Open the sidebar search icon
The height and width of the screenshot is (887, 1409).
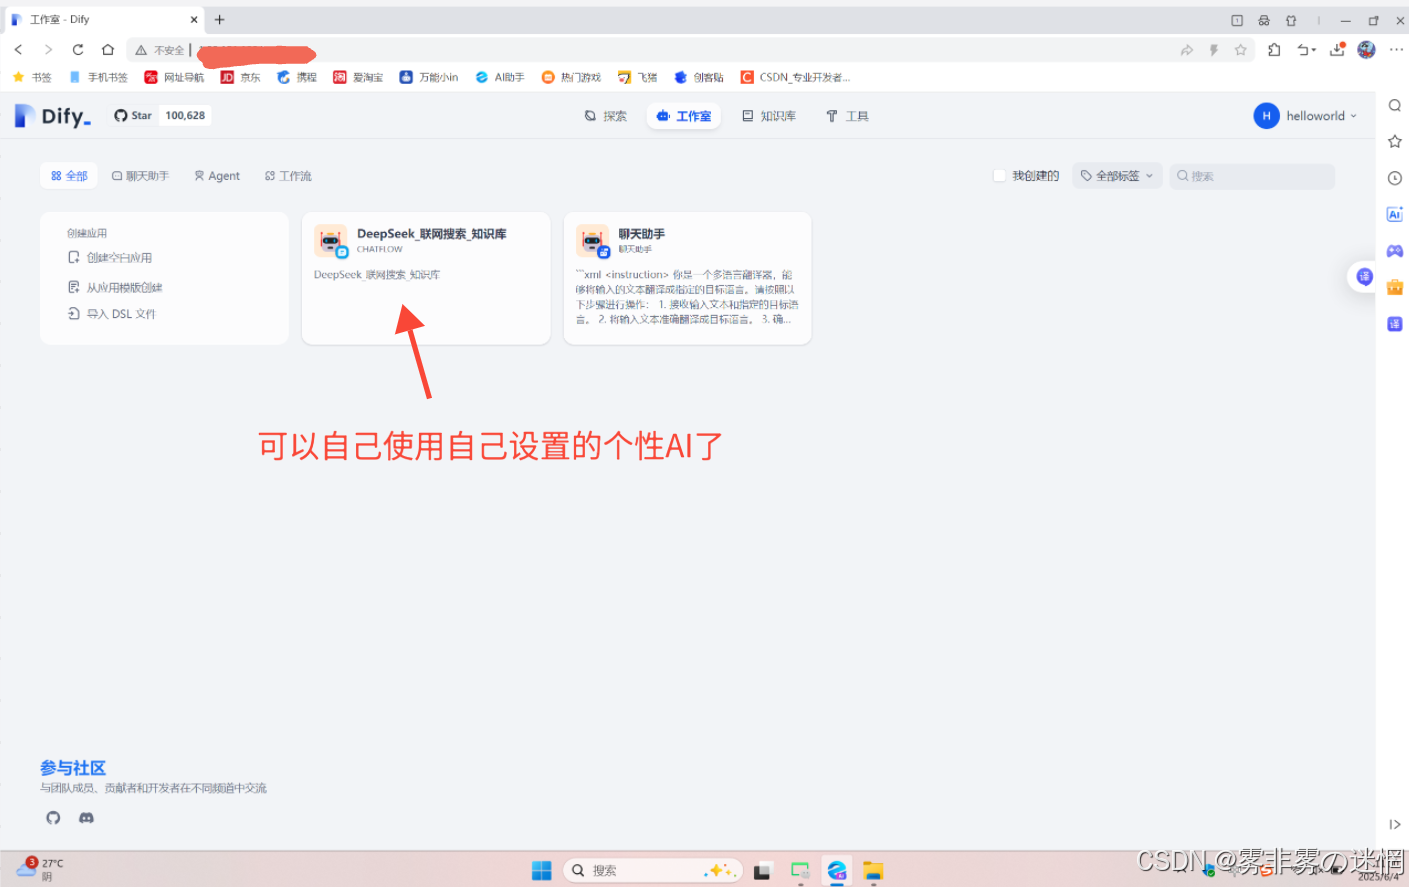point(1395,106)
